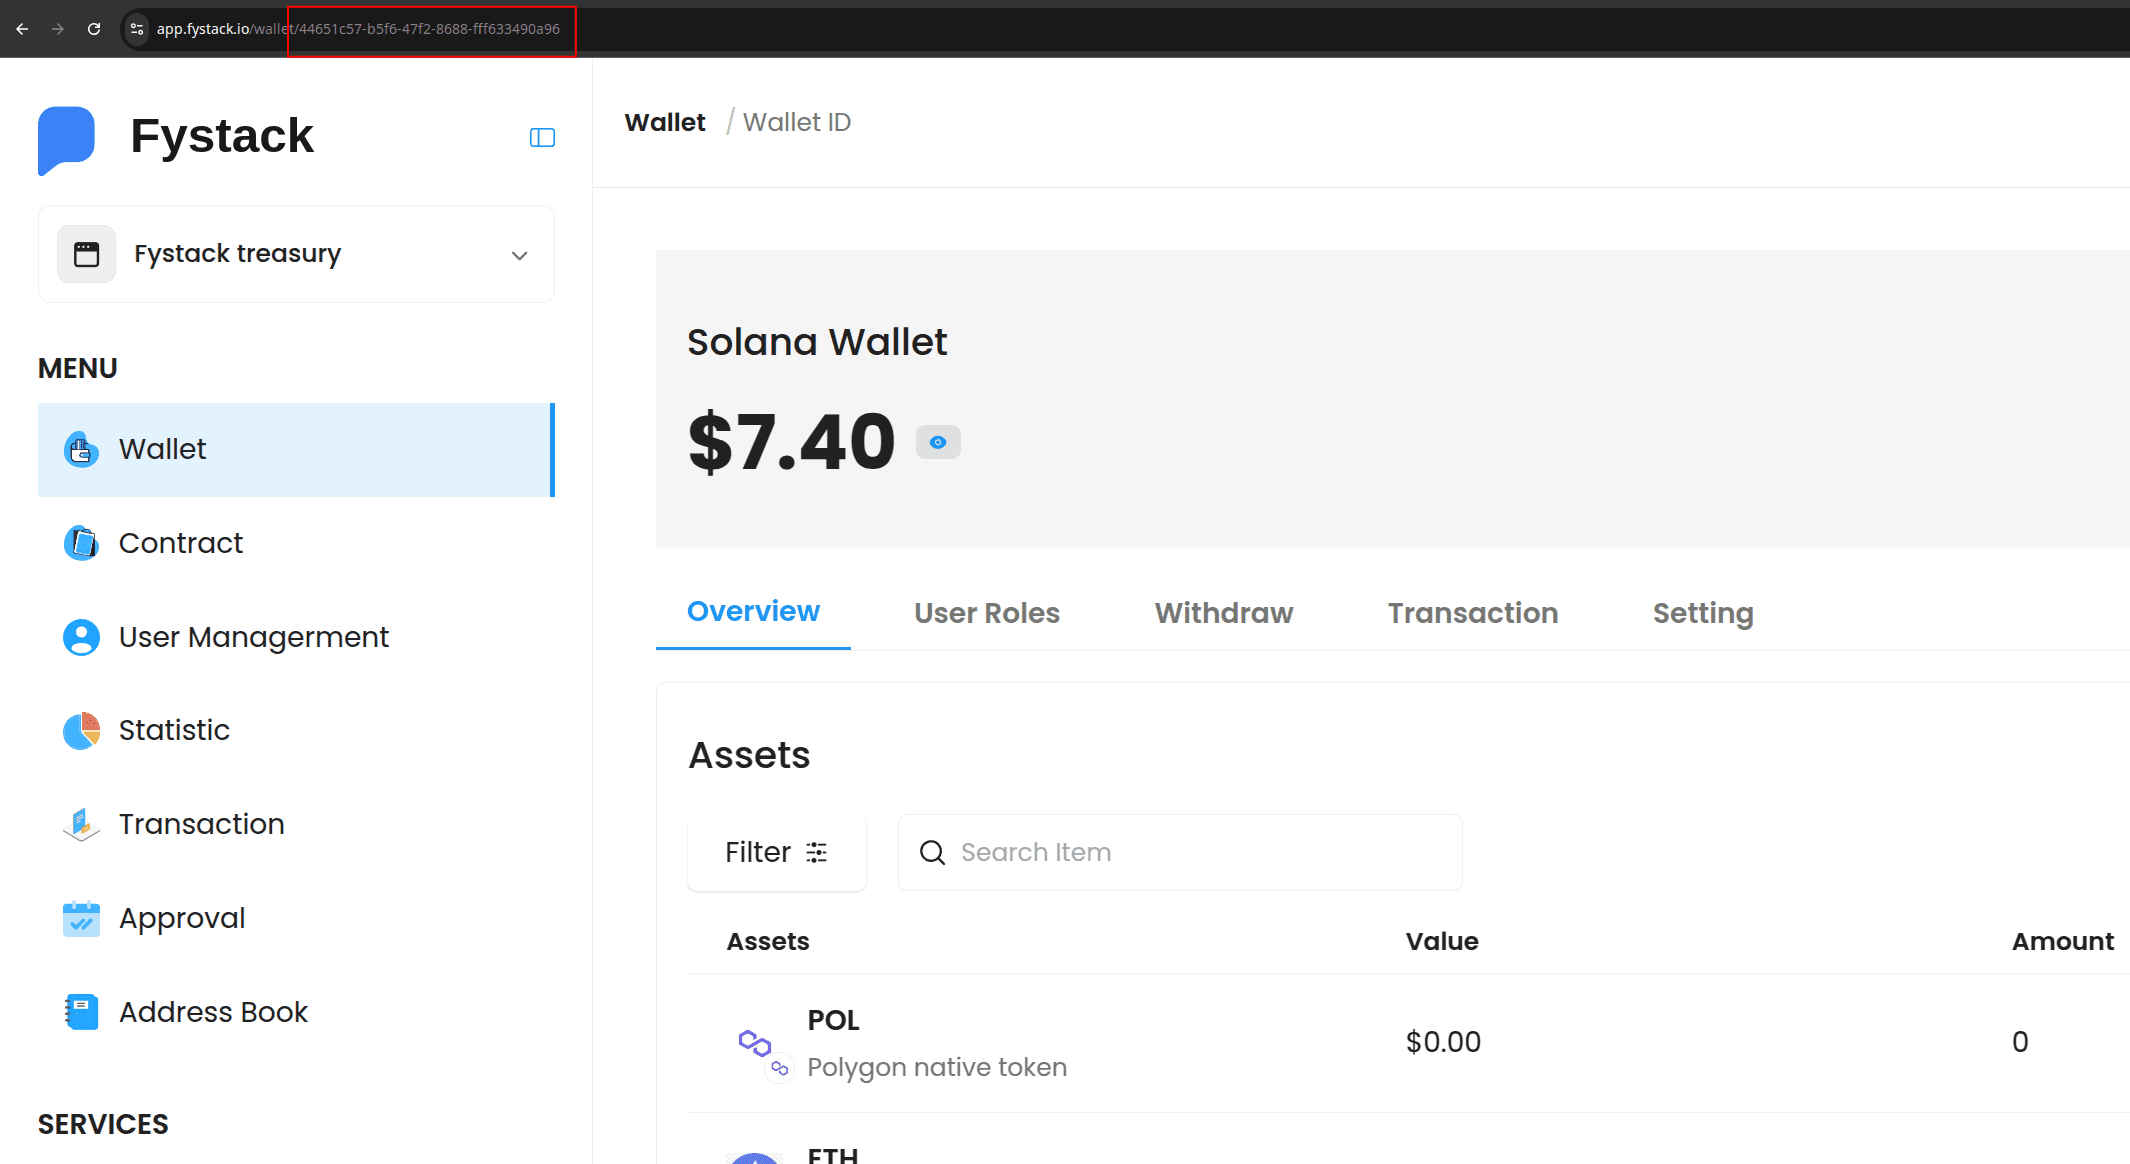Click the POL Polygon token icon
The width and height of the screenshot is (2130, 1164).
[x=756, y=1044]
